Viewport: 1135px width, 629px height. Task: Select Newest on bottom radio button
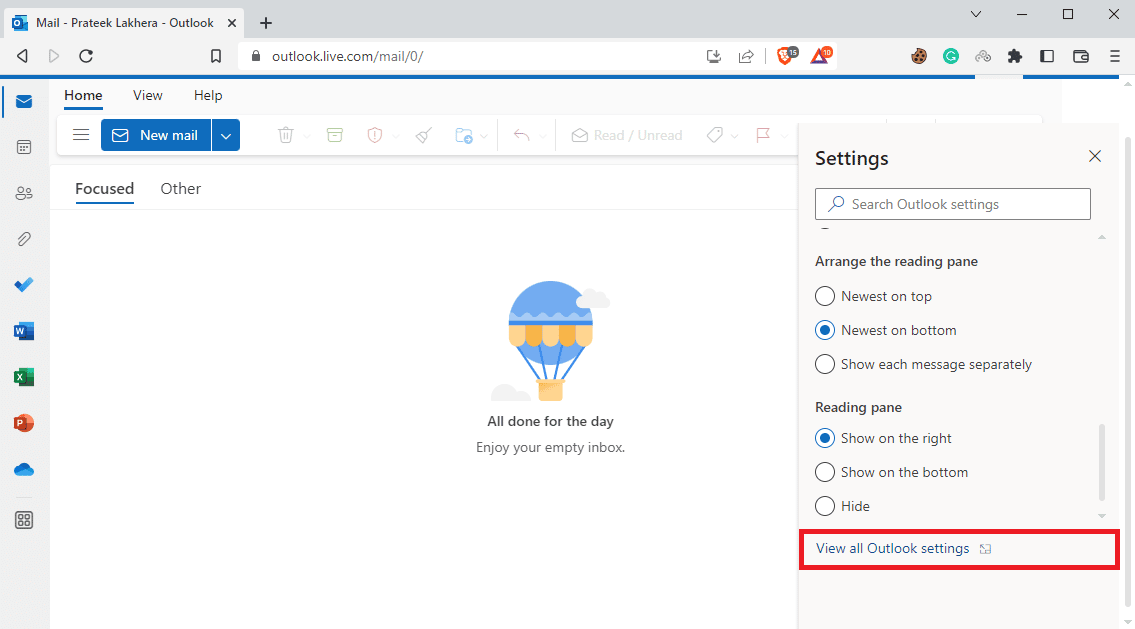click(x=824, y=330)
